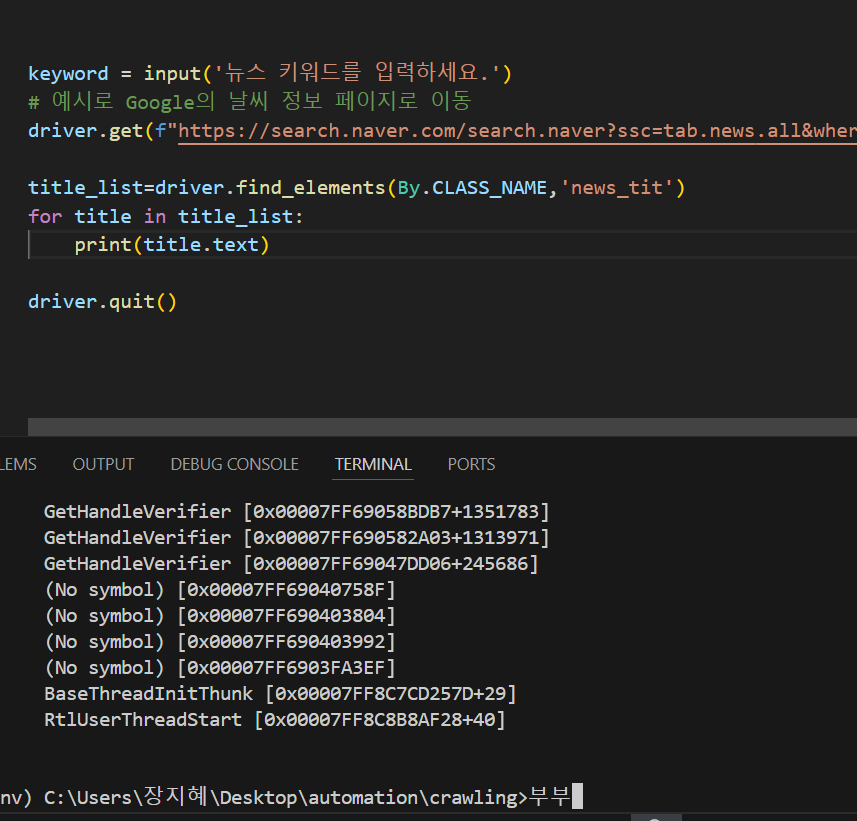The width and height of the screenshot is (857, 821).
Task: Click the horizontal editor scrollbar
Action: [442, 427]
